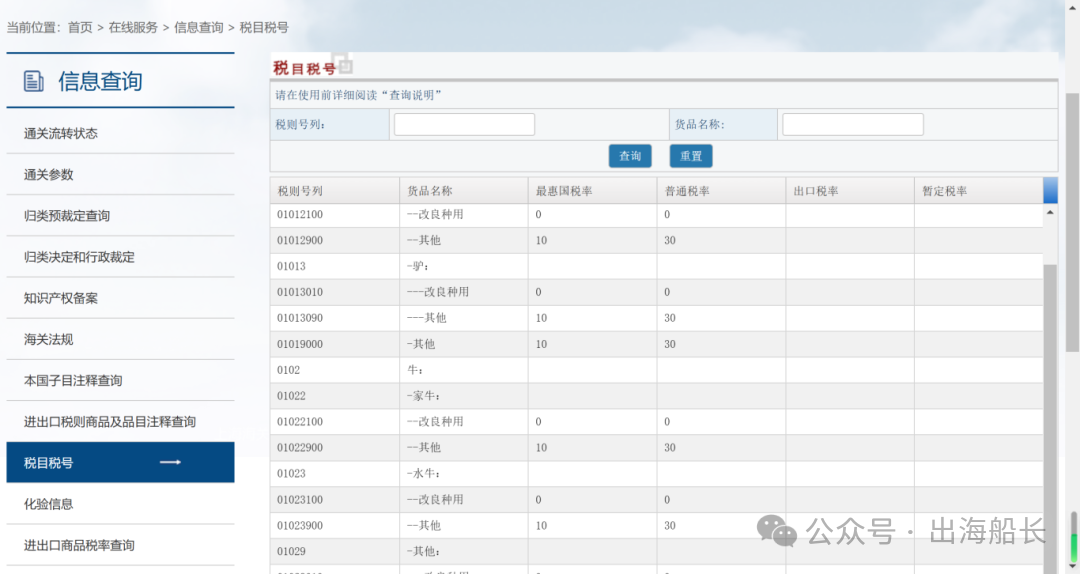
Task: Click the 重置 reset button
Action: pyautogui.click(x=691, y=156)
